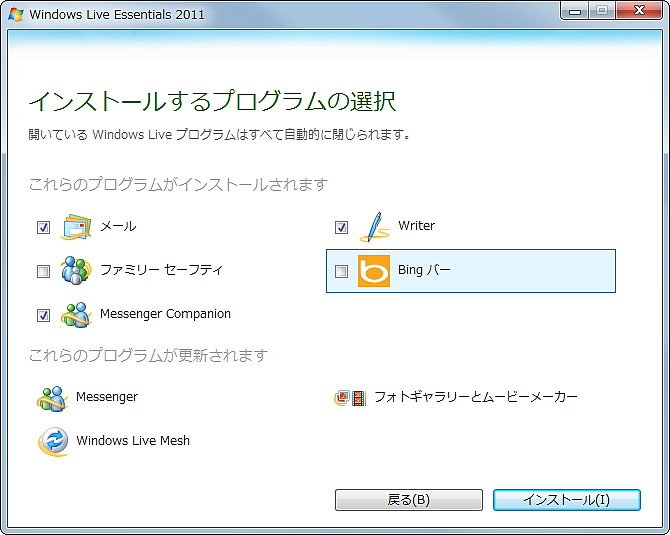Click the これらのプログラムが更新されます section header
This screenshot has width=670, height=535.
point(148,356)
